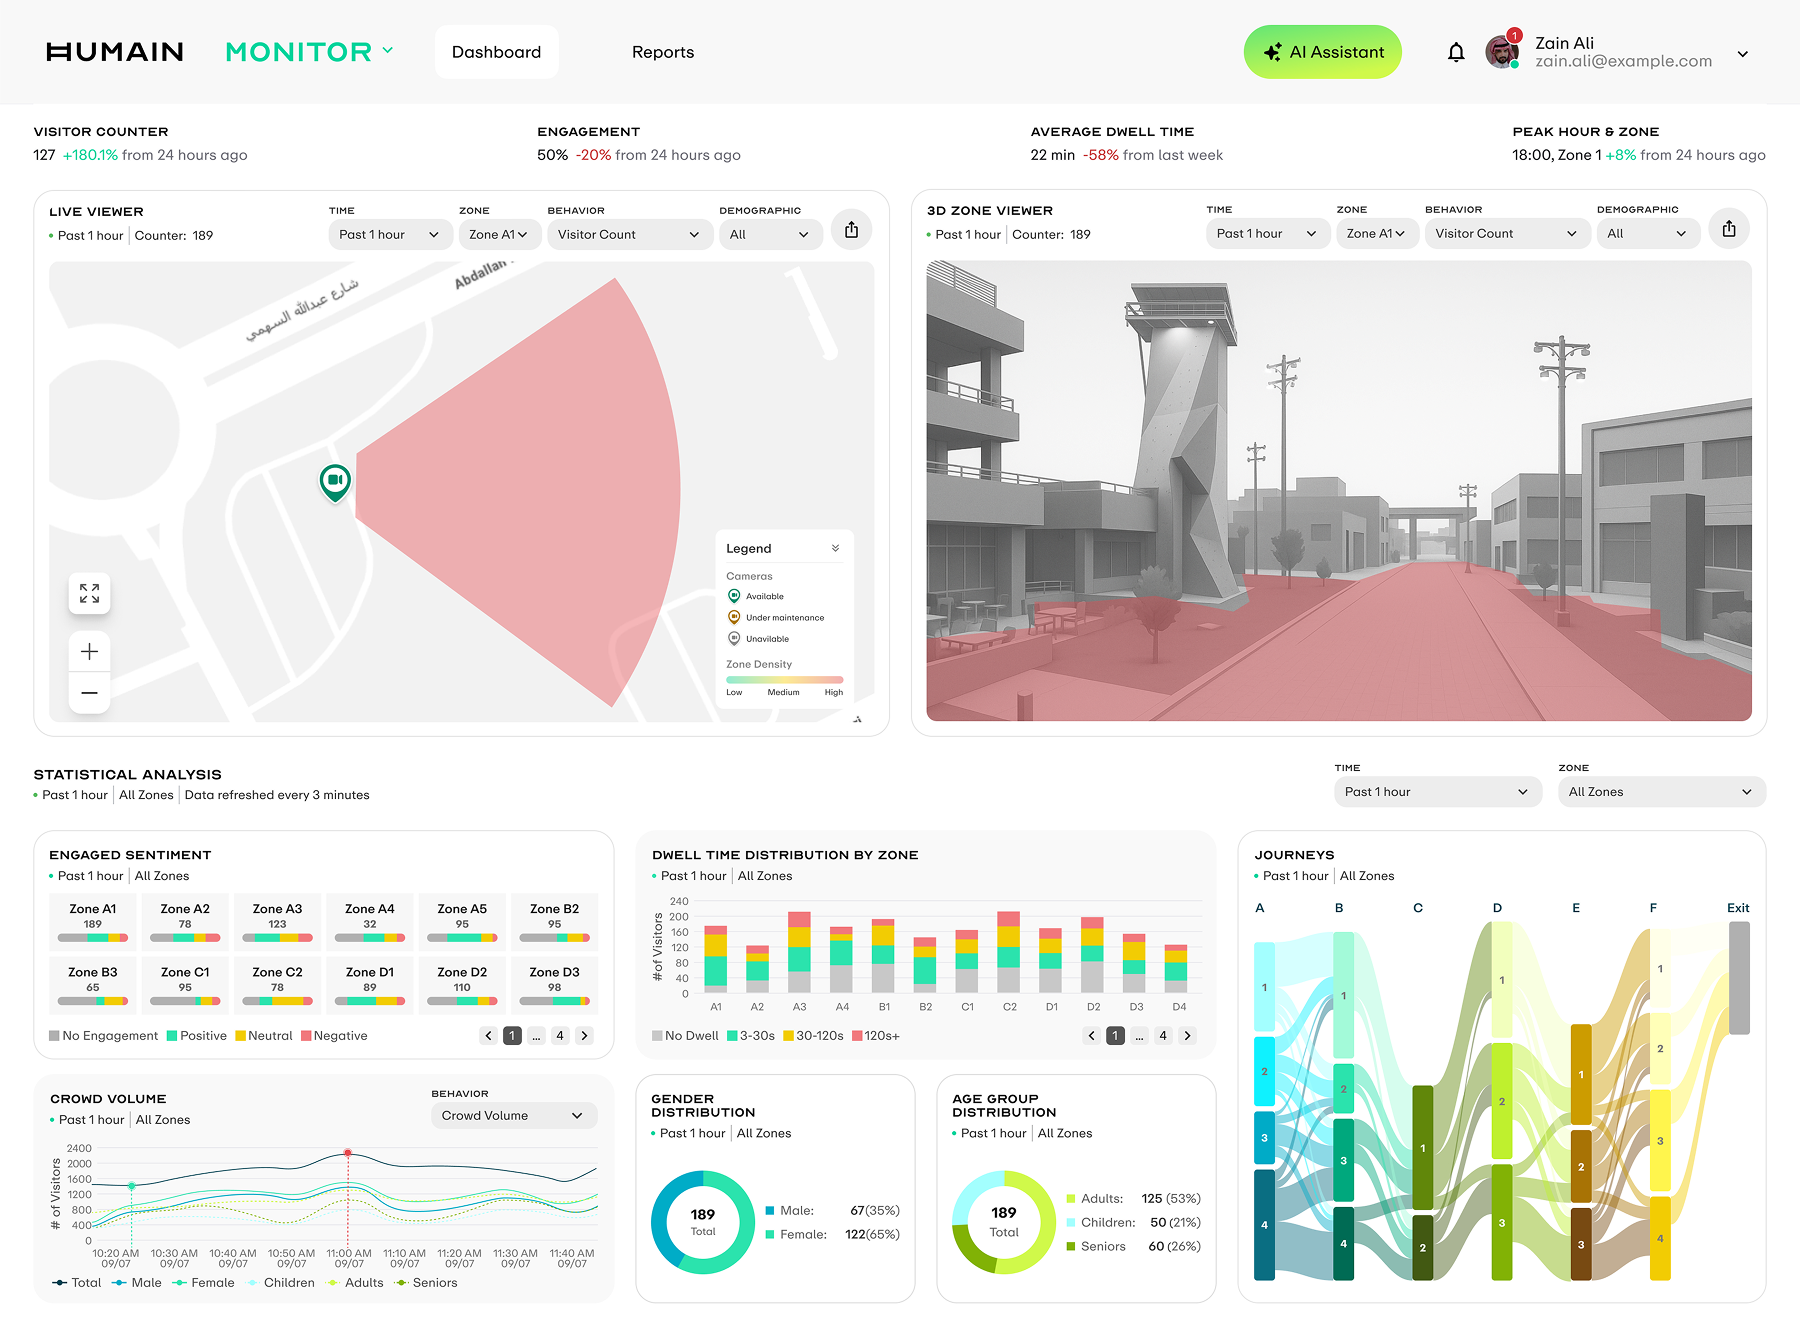Open the Zone A1 dropdown in Live Viewer
This screenshot has width=1800, height=1320.
coord(499,234)
